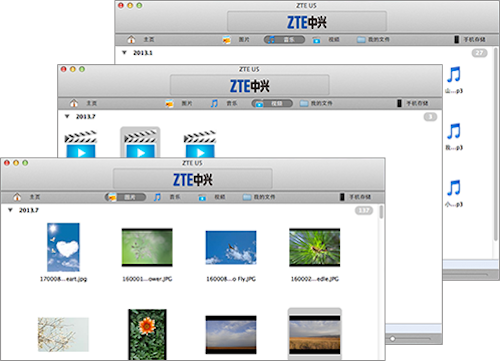500x361 pixels.
Task: Select the highlighted middle video clip
Action: [140, 143]
